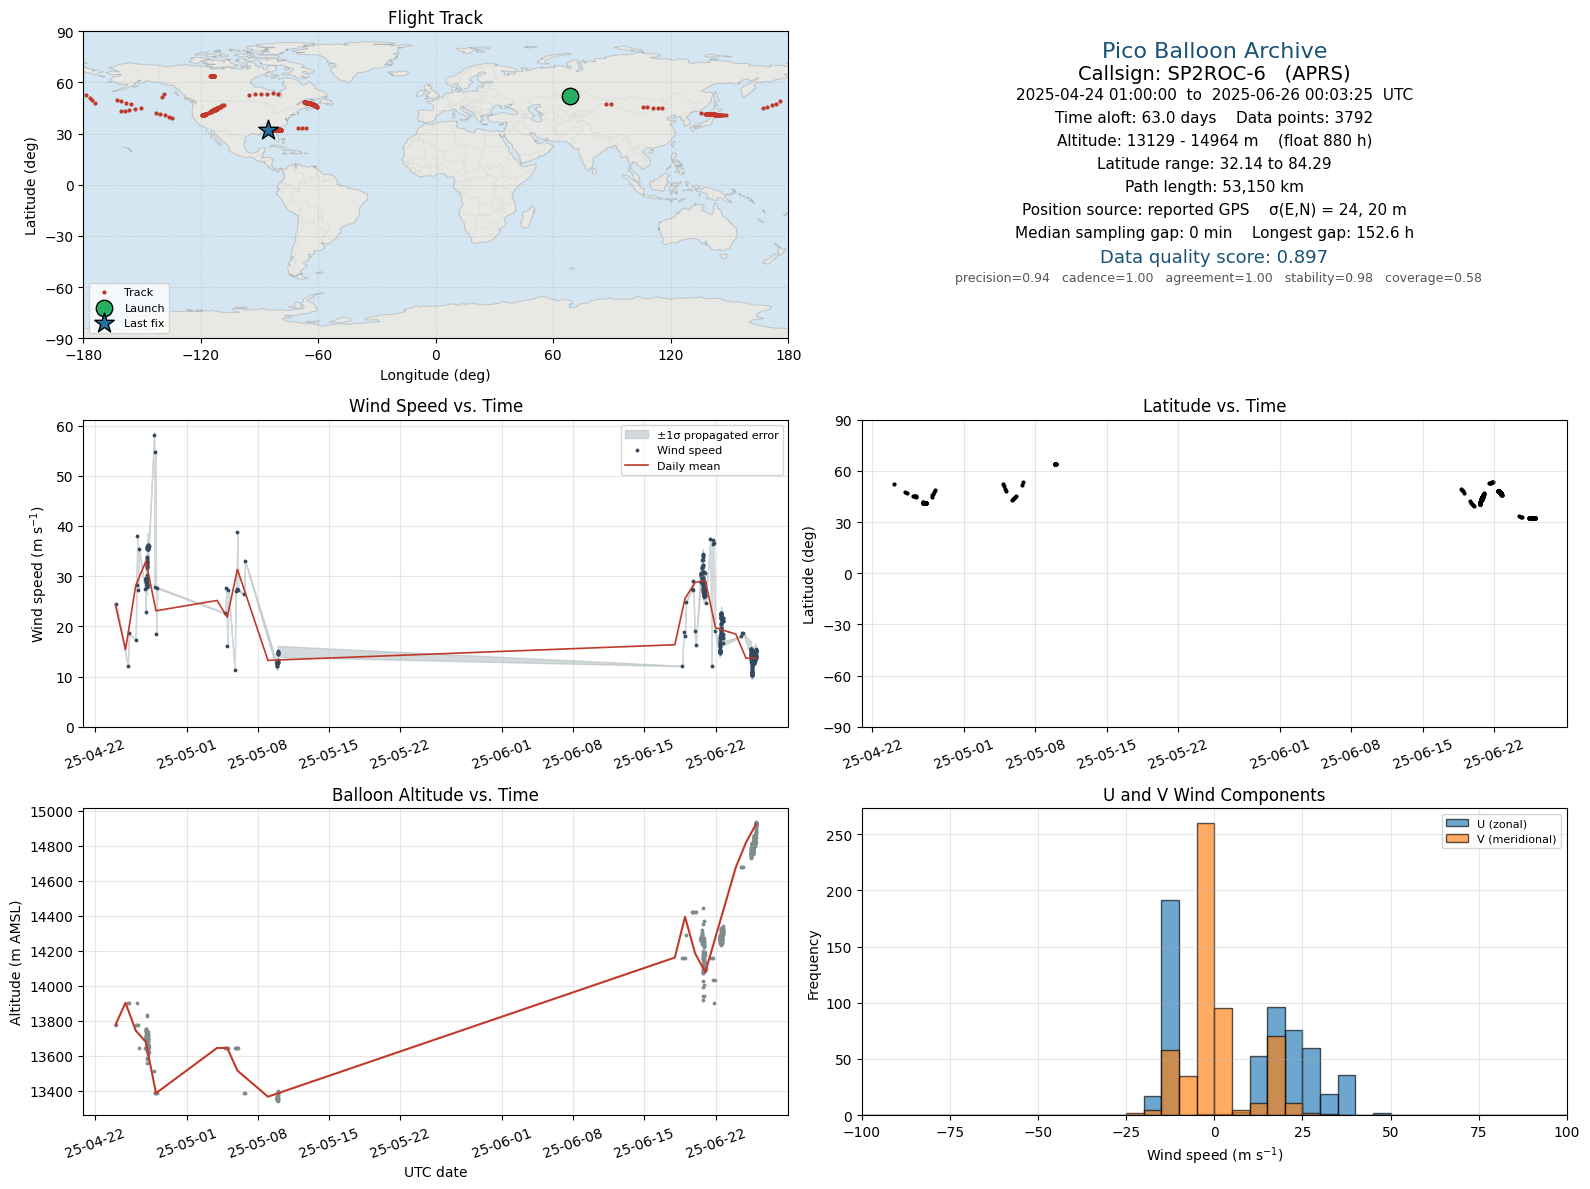Select the green Launch circle in the map legend
This screenshot has height=1189, width=1590.
pos(104,308)
